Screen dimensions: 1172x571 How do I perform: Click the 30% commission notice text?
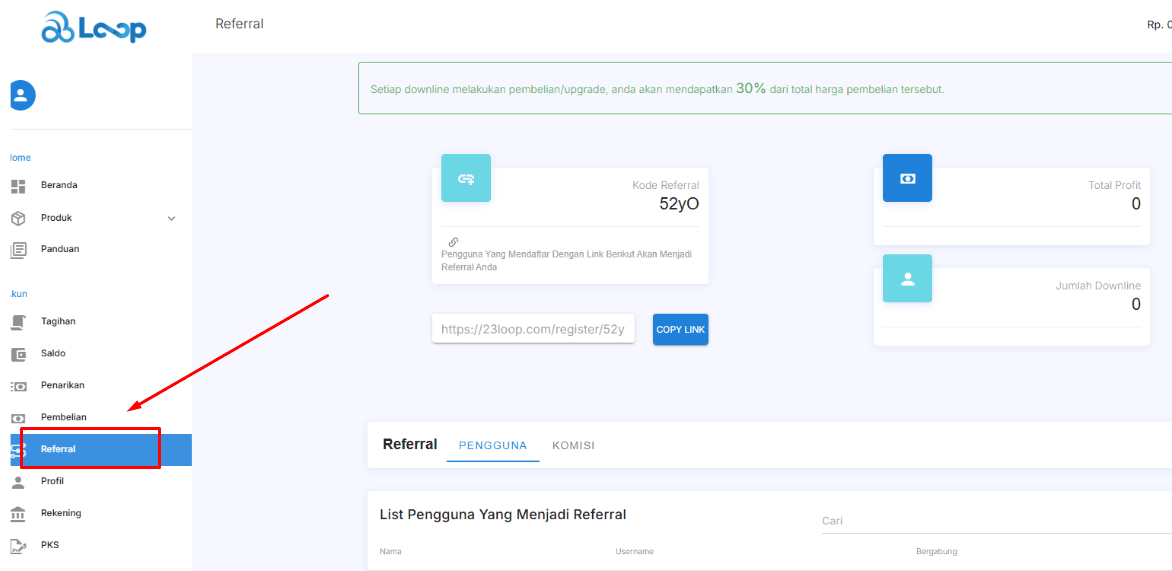[x=658, y=89]
